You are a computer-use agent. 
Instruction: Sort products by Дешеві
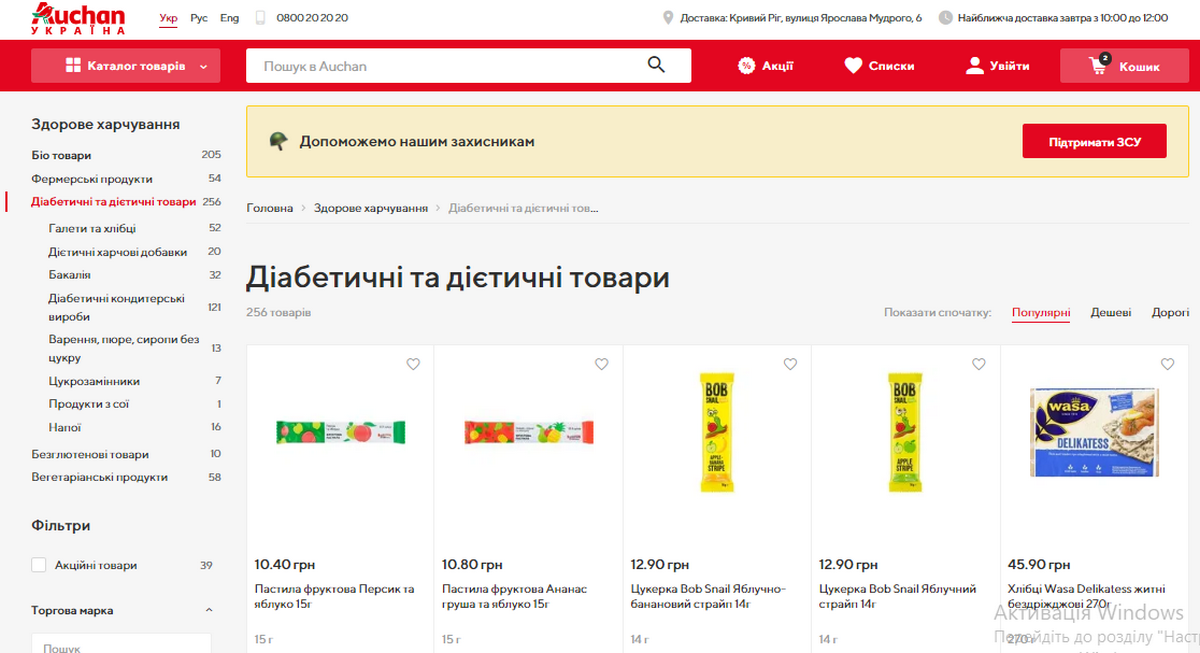(x=1110, y=313)
